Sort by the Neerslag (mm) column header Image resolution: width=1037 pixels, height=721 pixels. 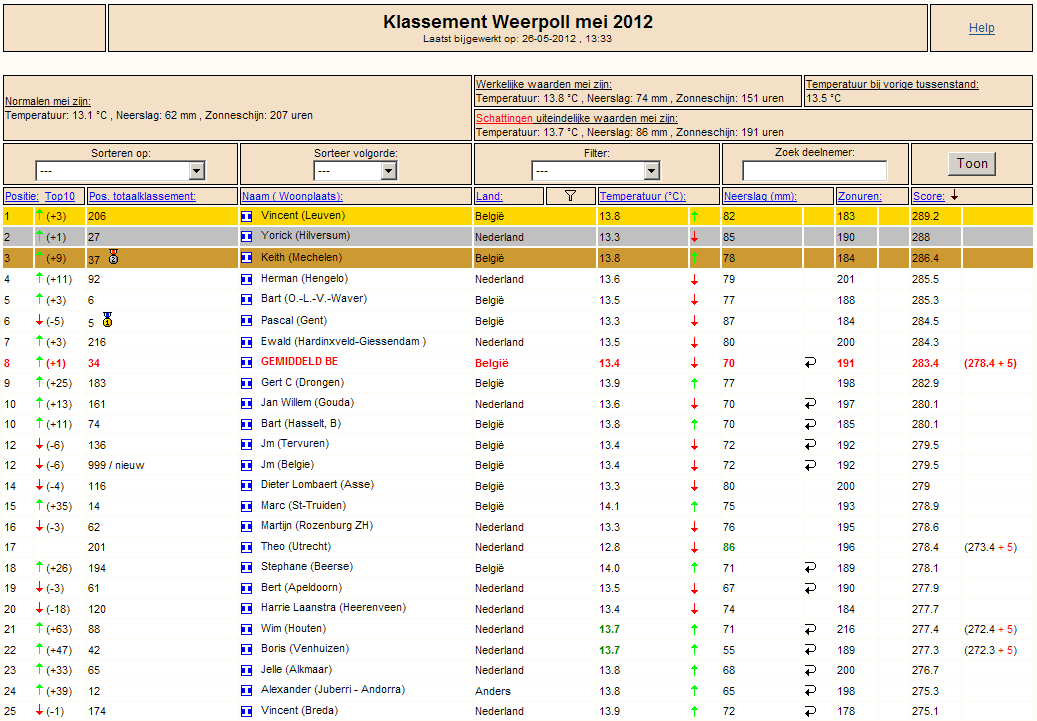(760, 196)
